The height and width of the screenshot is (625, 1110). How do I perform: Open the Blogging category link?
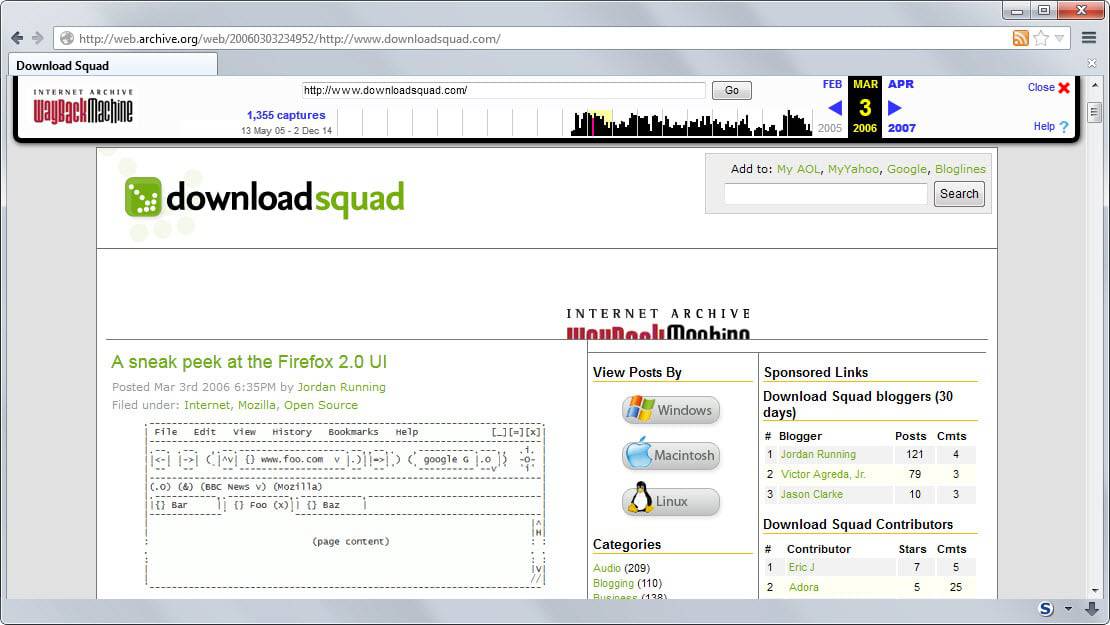click(613, 583)
